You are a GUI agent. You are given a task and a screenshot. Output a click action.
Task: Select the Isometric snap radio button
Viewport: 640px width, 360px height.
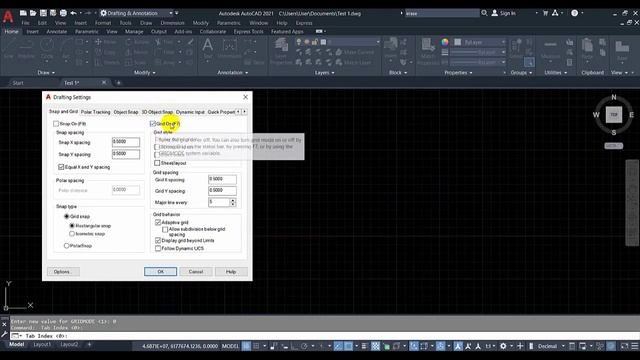coord(72,234)
